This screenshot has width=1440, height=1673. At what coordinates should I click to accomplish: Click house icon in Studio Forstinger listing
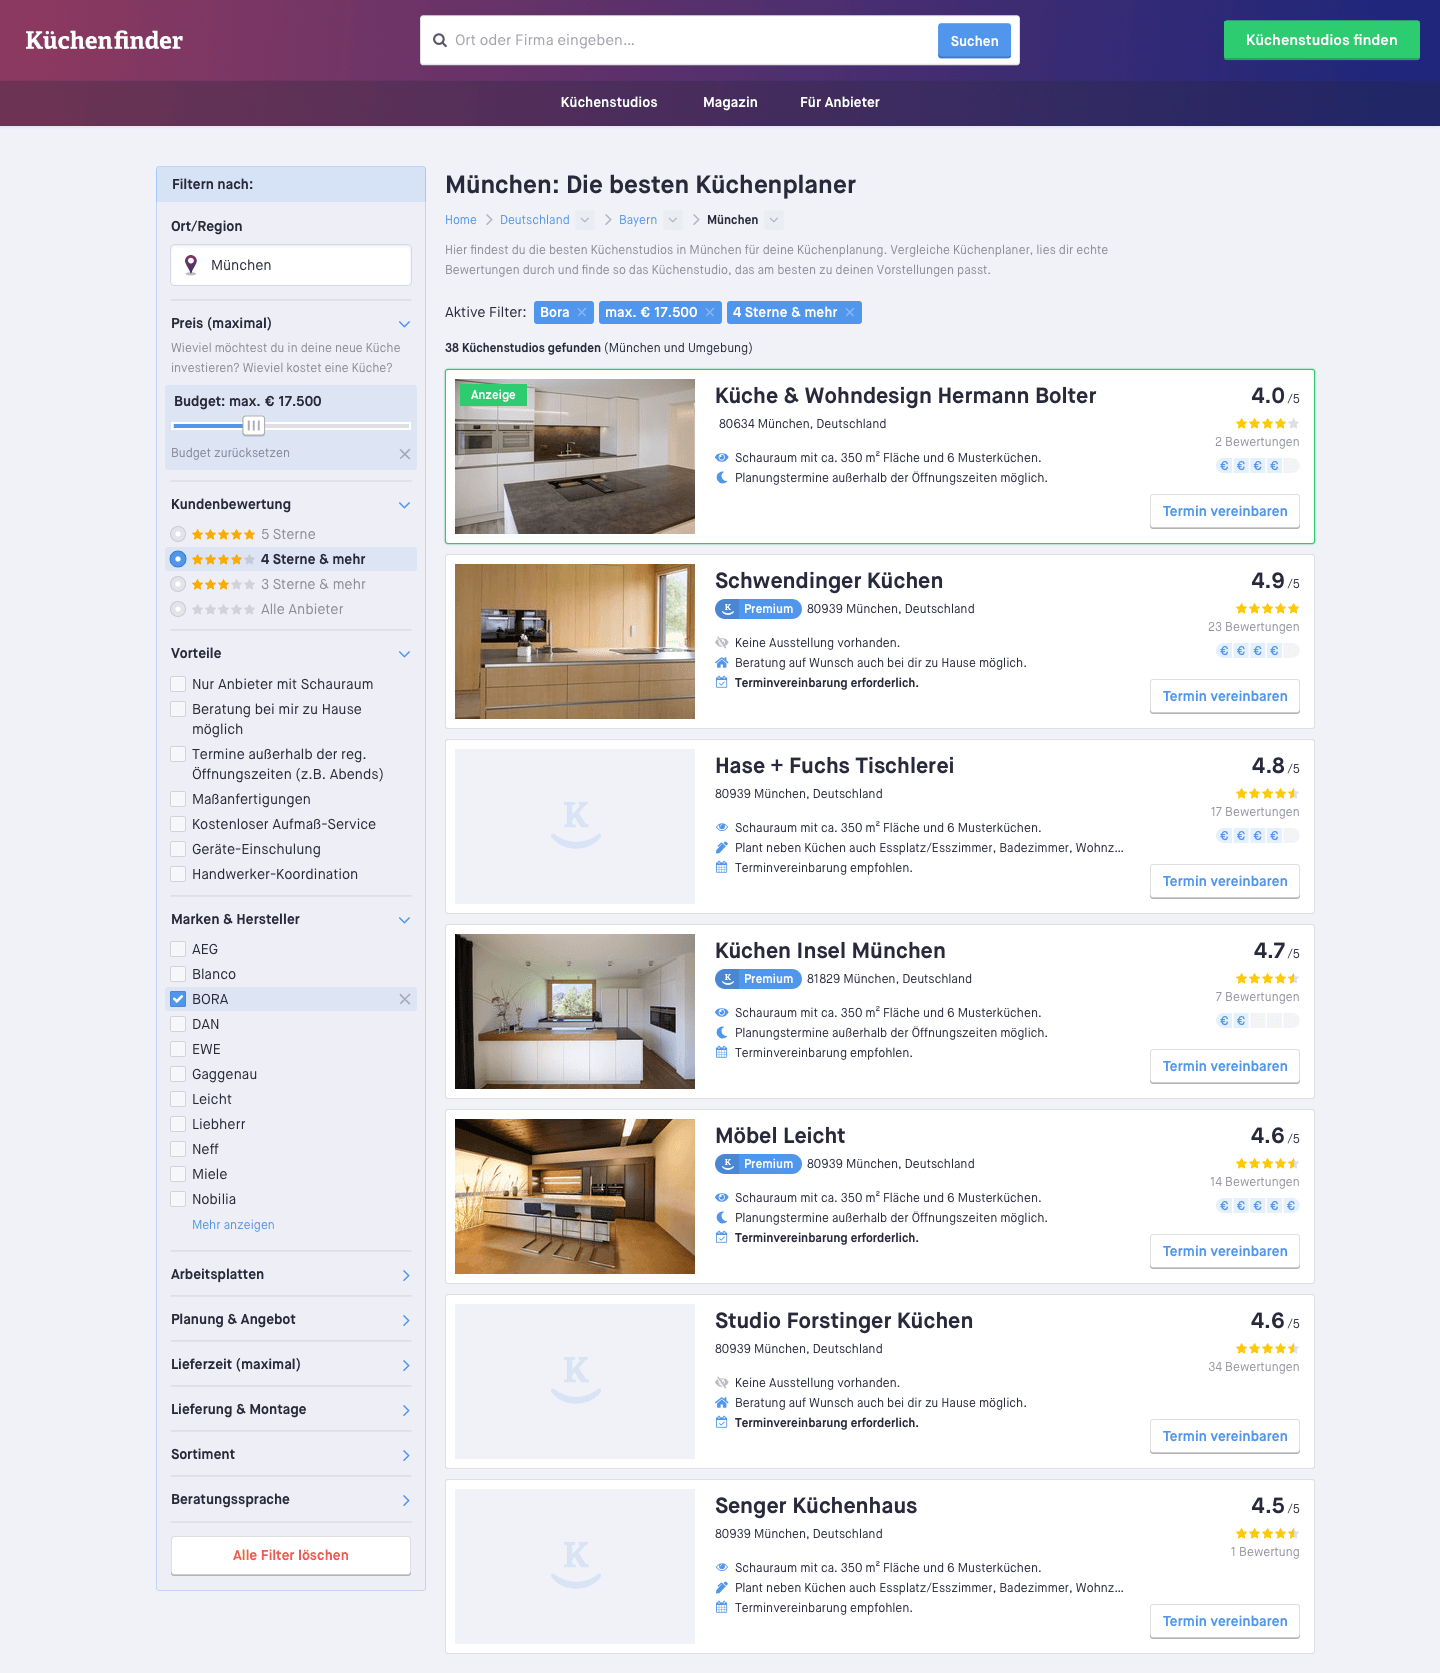coord(722,1403)
